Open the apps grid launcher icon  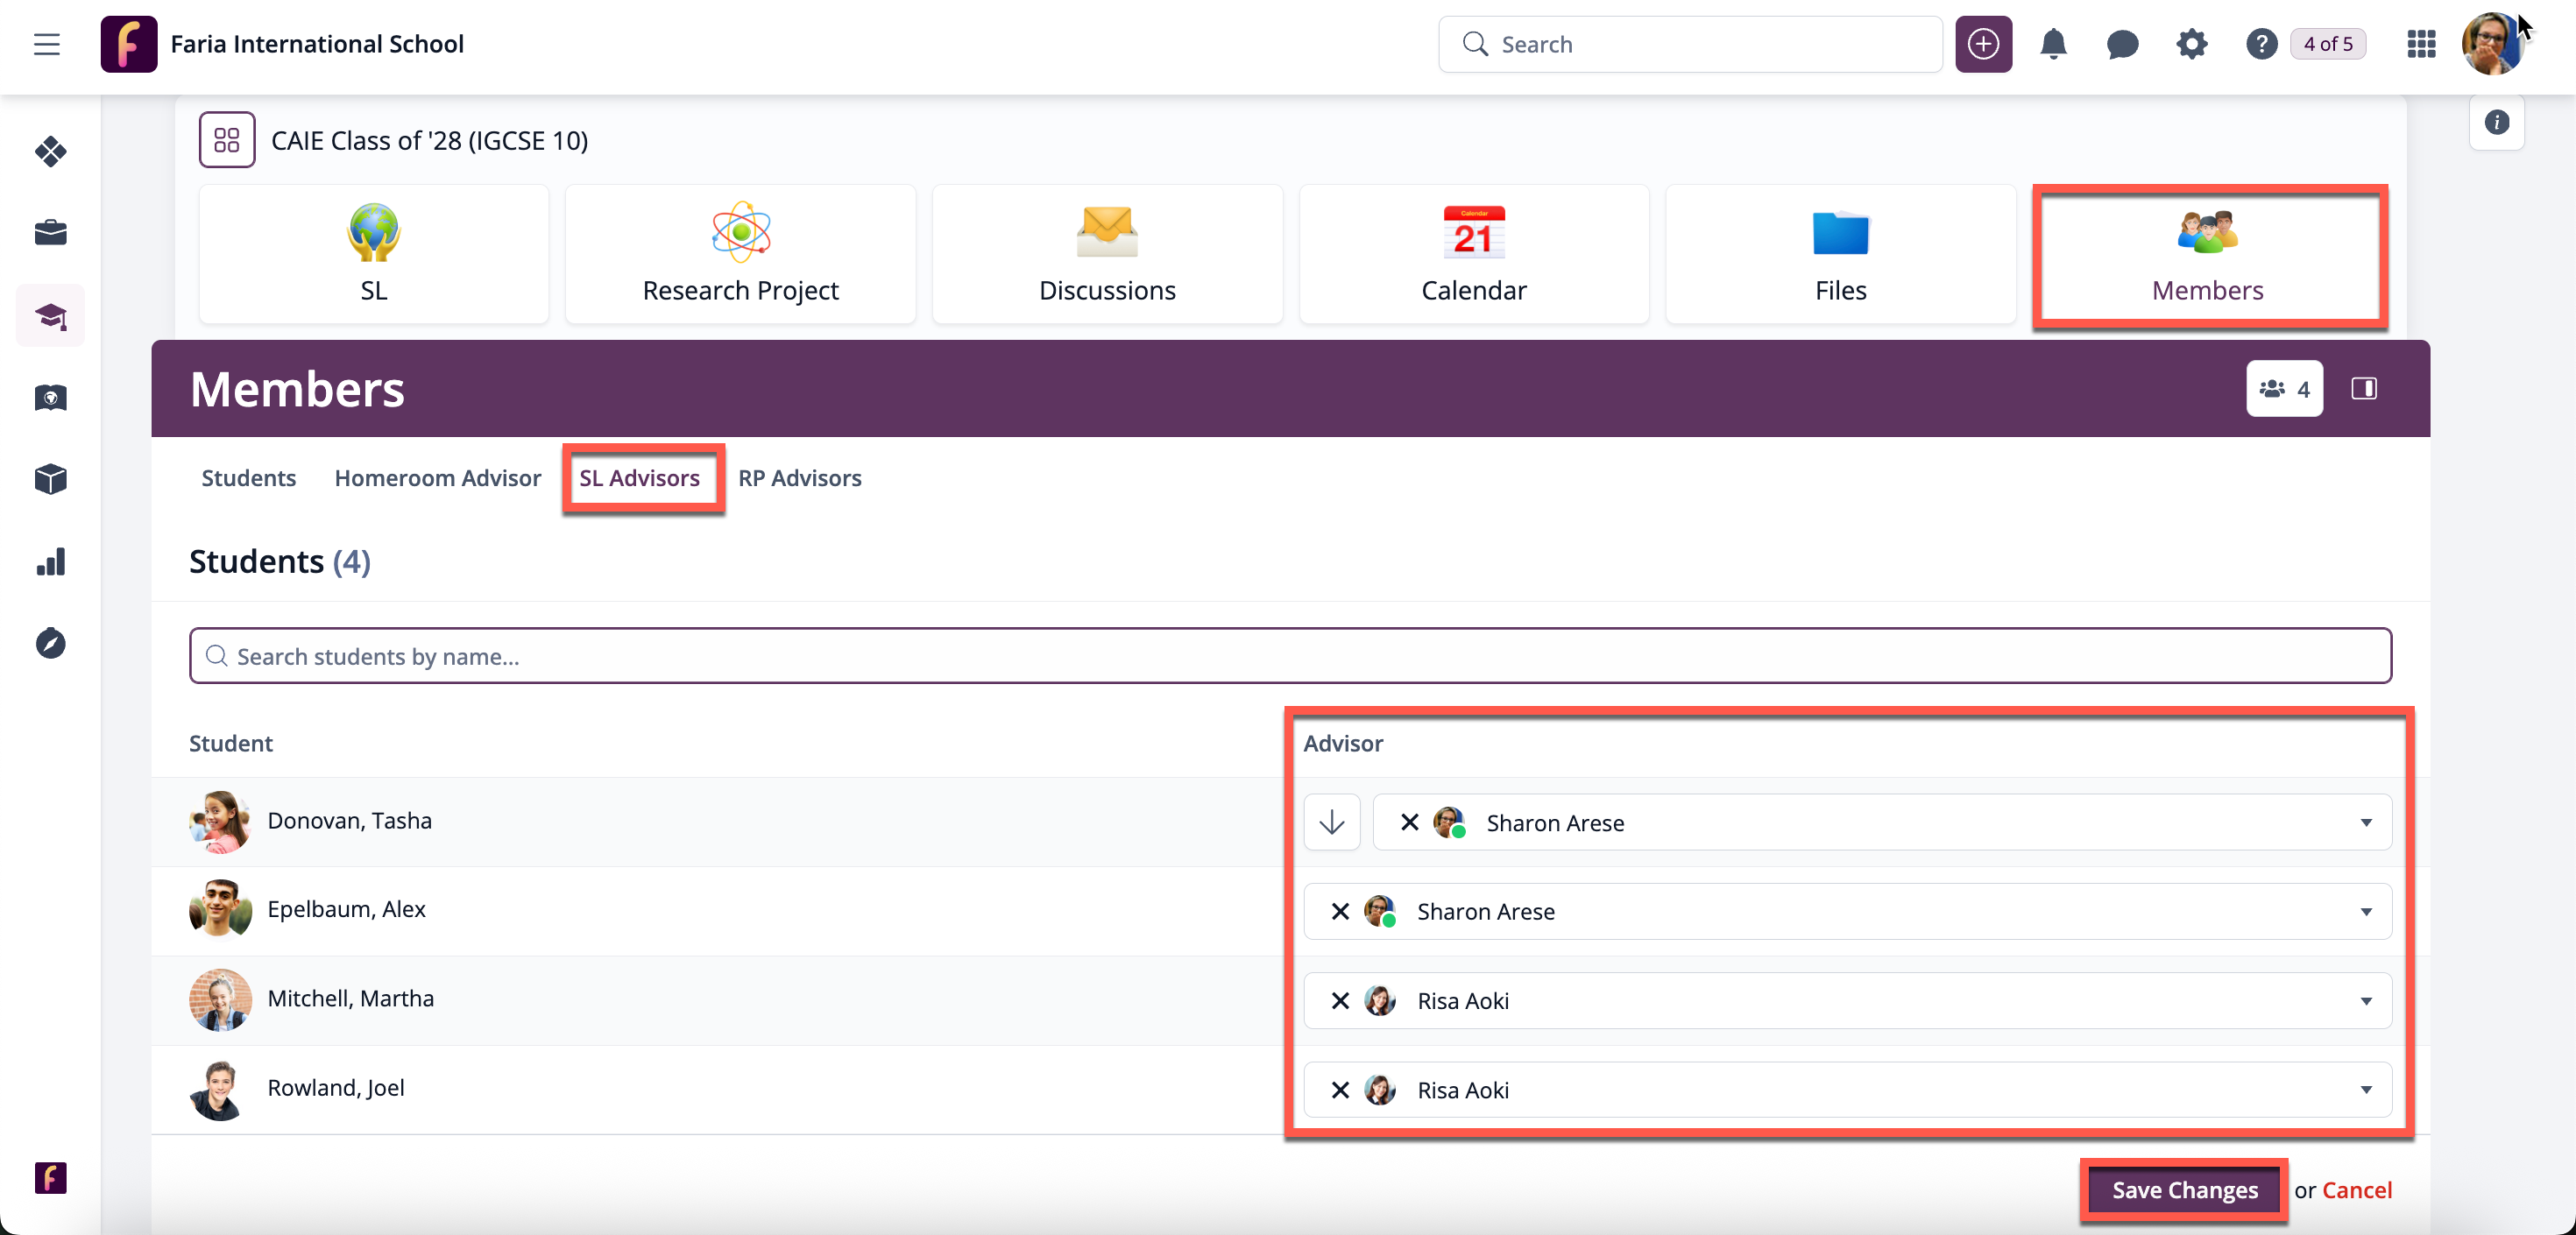2421,44
